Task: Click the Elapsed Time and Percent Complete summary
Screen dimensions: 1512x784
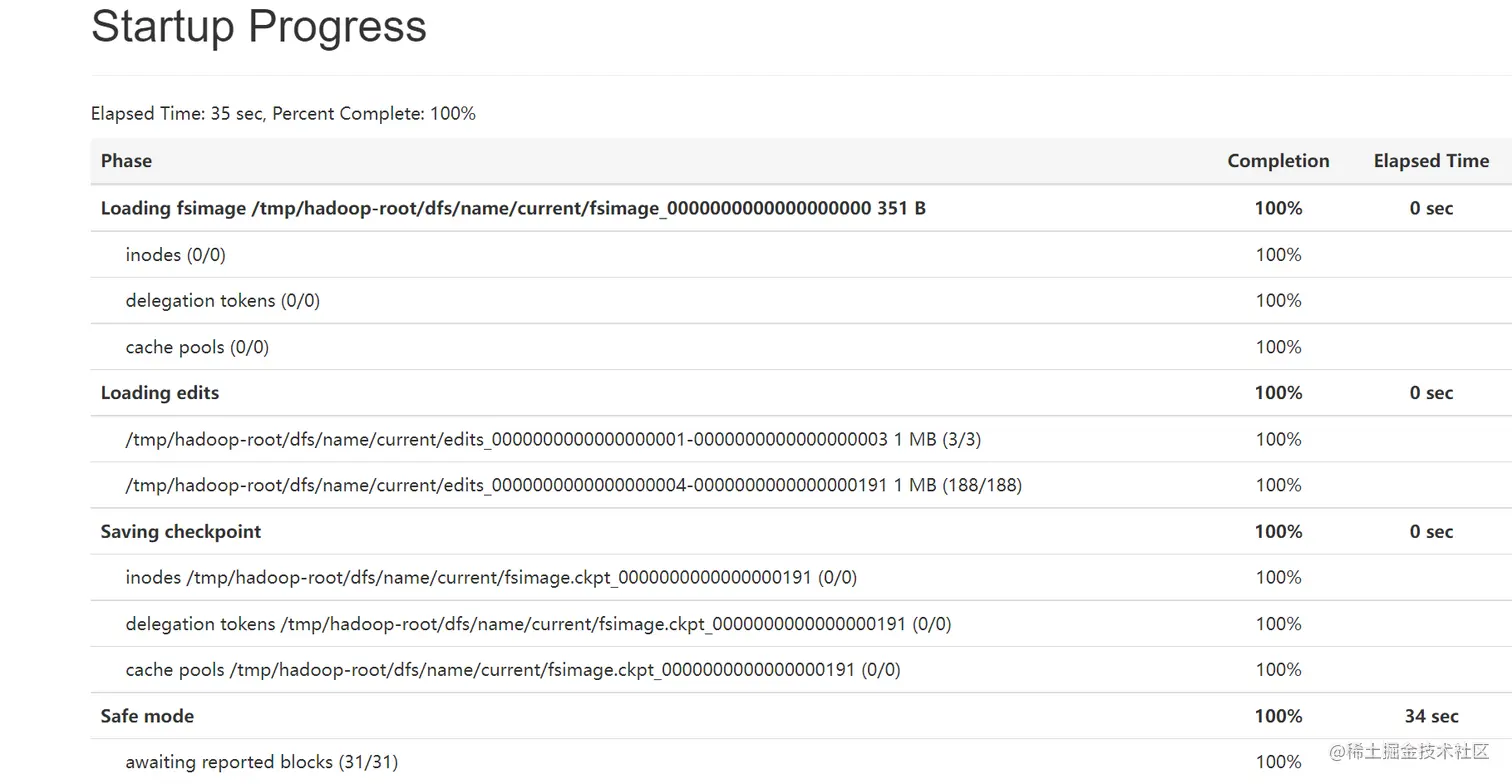Action: [283, 114]
